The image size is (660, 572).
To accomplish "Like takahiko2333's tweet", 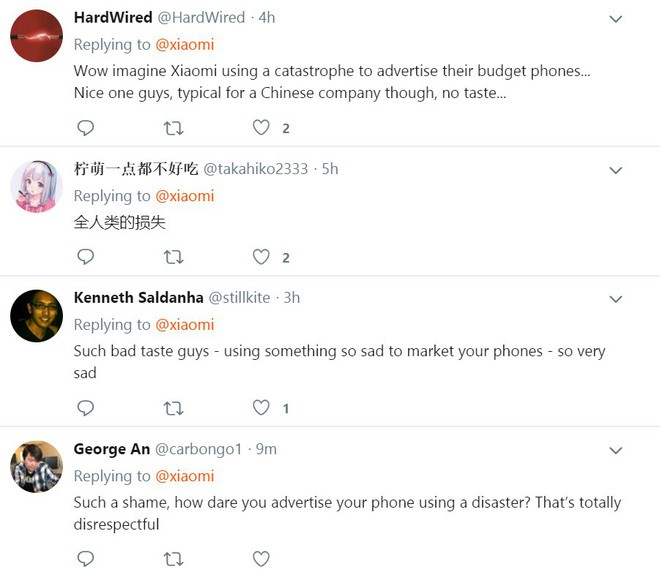I will tap(261, 257).
